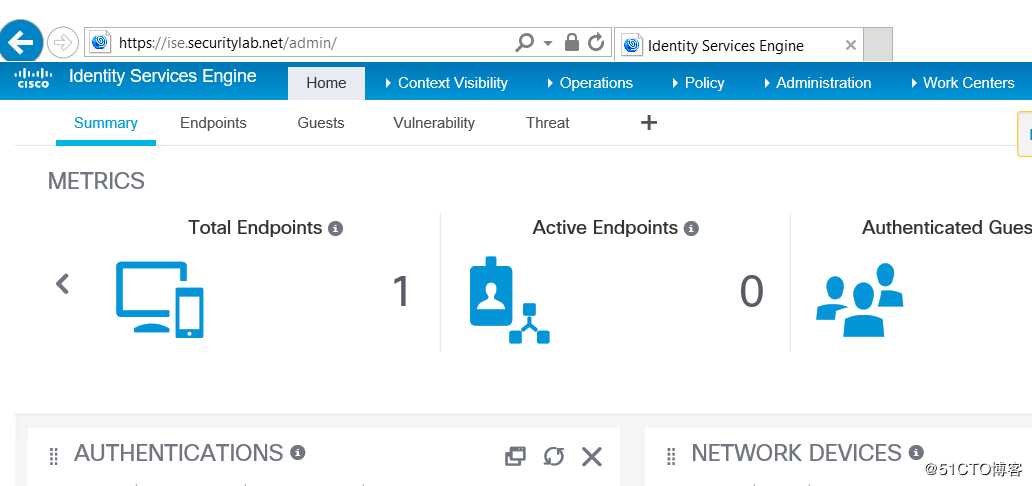Click the security padlock icon
Viewport: 1032px width, 486px height.
[x=572, y=43]
